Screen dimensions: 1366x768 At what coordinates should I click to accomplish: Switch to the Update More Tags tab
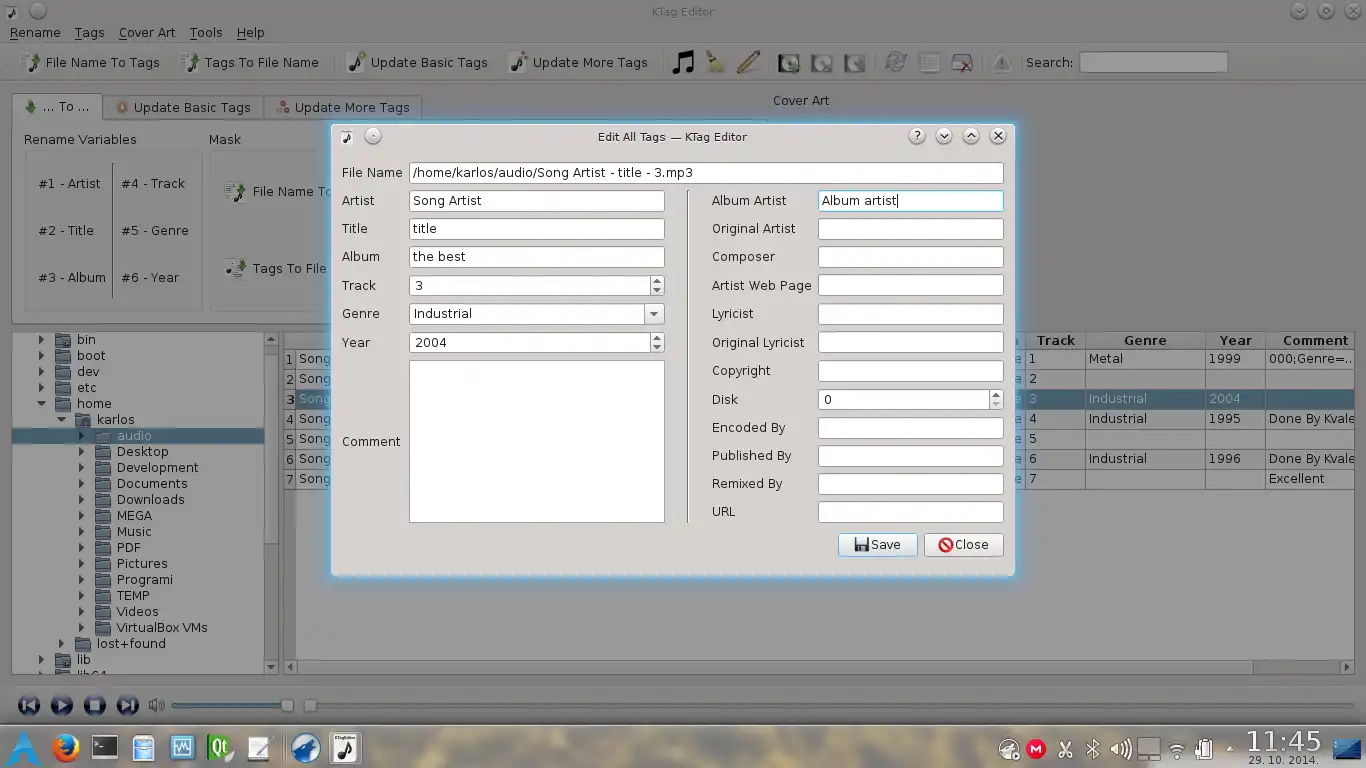pos(343,108)
